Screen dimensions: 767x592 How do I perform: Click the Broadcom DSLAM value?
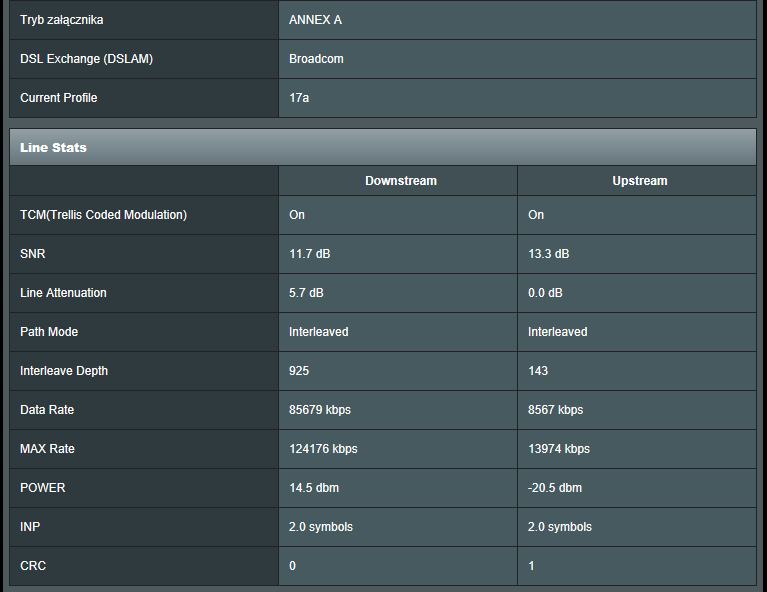316,59
